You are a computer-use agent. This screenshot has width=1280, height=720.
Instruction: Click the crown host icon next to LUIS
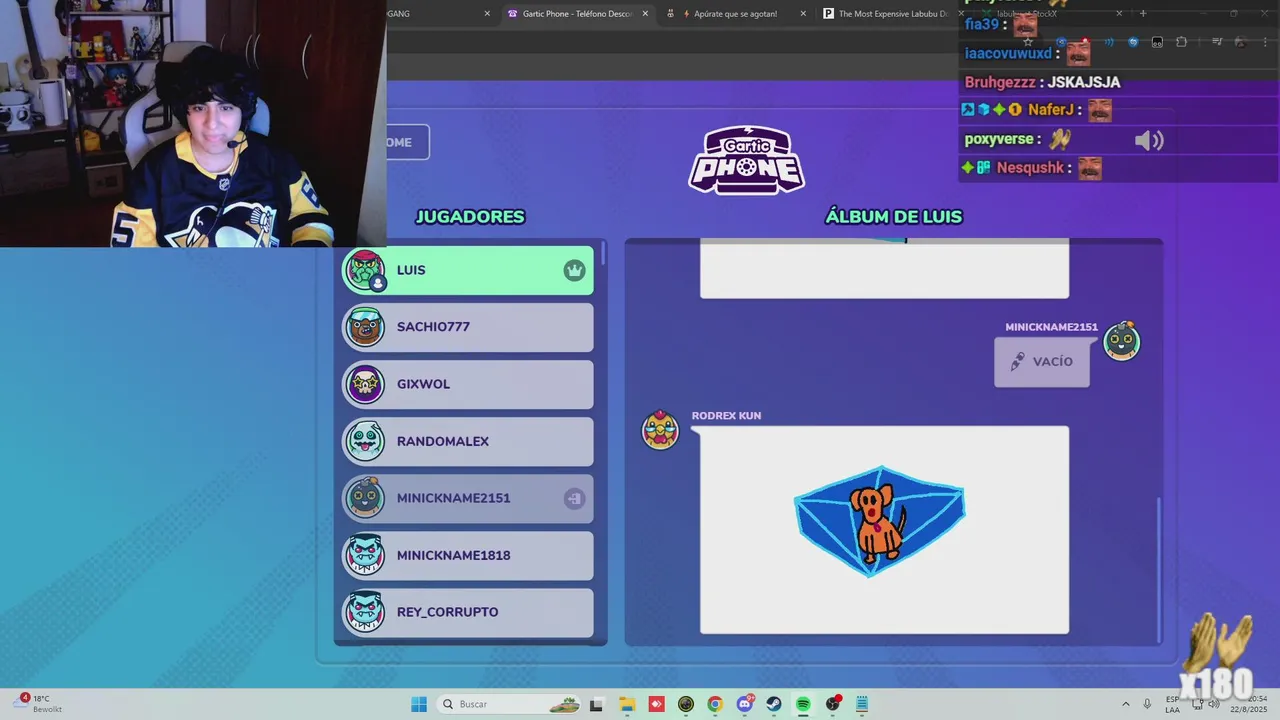(x=574, y=270)
